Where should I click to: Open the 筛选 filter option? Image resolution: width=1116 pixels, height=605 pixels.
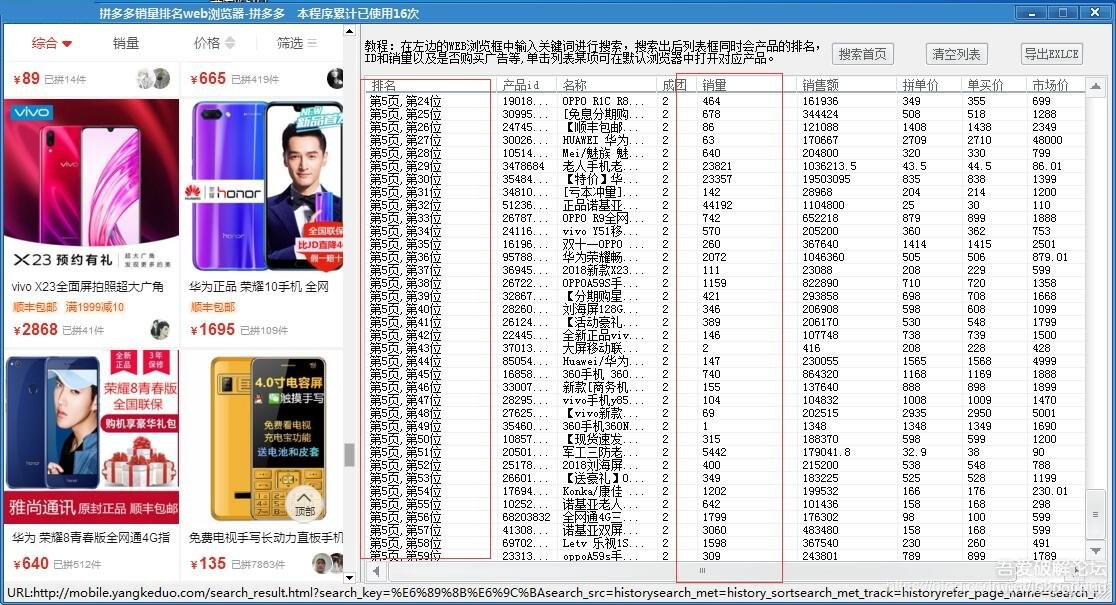click(297, 43)
